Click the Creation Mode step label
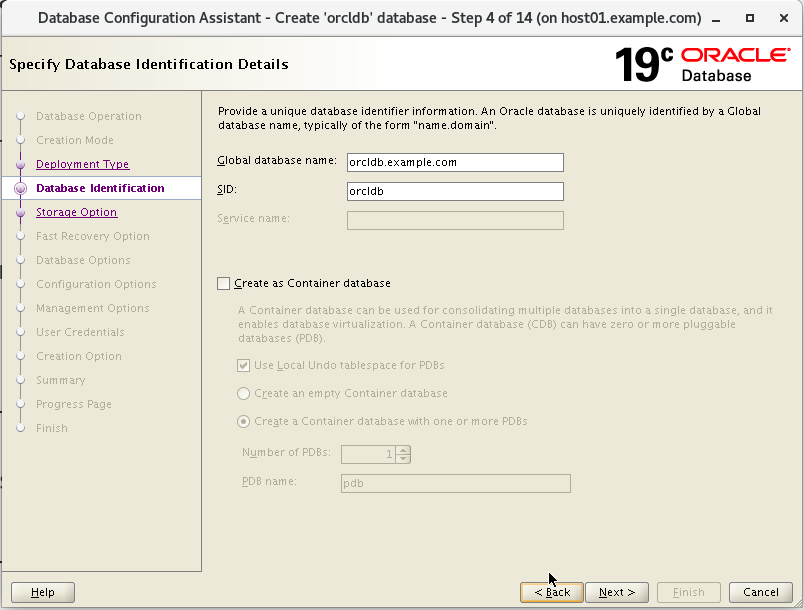804x610 pixels. [75, 140]
